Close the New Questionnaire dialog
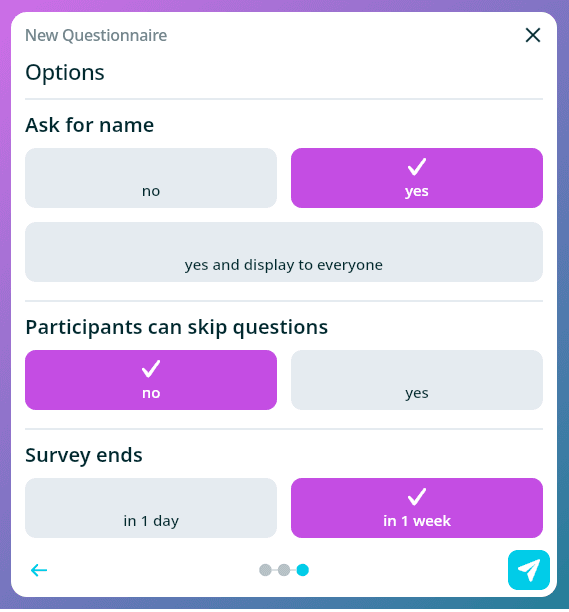Screen dimensions: 569x612 pos(533,35)
